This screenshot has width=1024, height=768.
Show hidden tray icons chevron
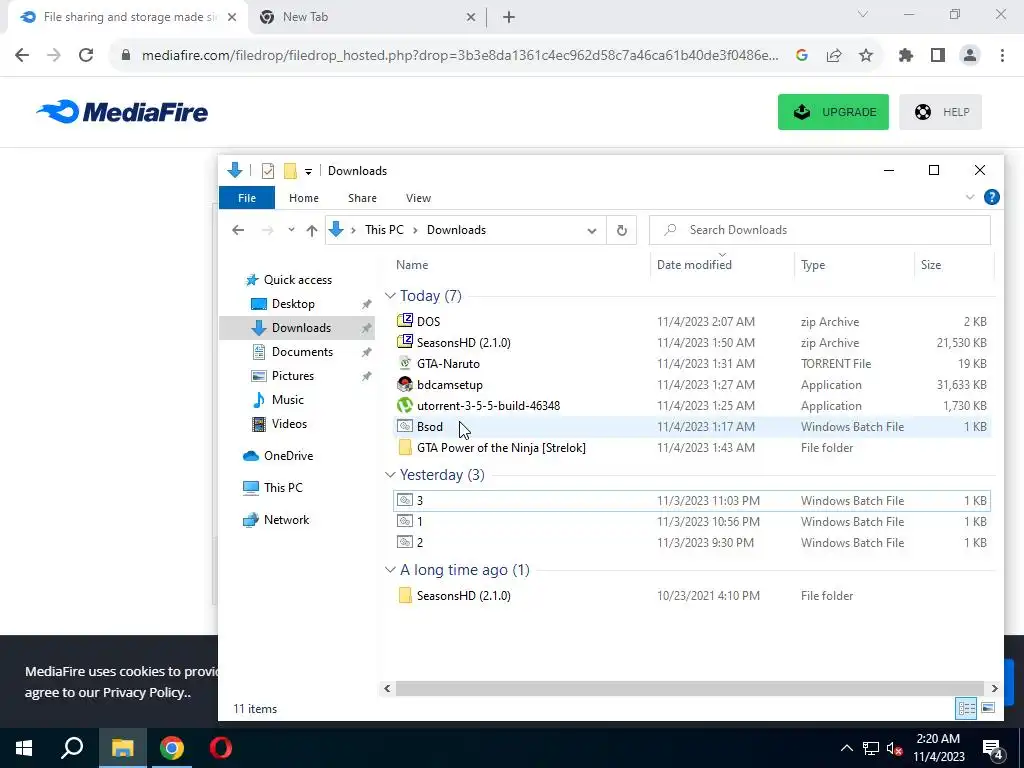pyautogui.click(x=846, y=748)
